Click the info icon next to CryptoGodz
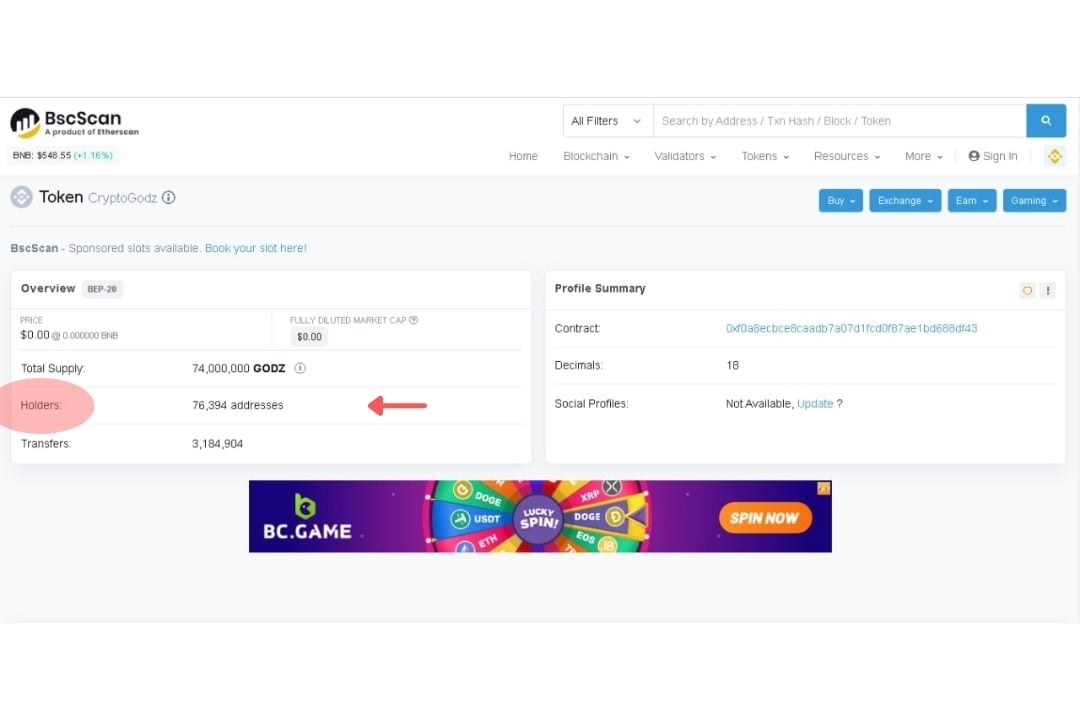Screen dimensions: 1080x720 [169, 198]
